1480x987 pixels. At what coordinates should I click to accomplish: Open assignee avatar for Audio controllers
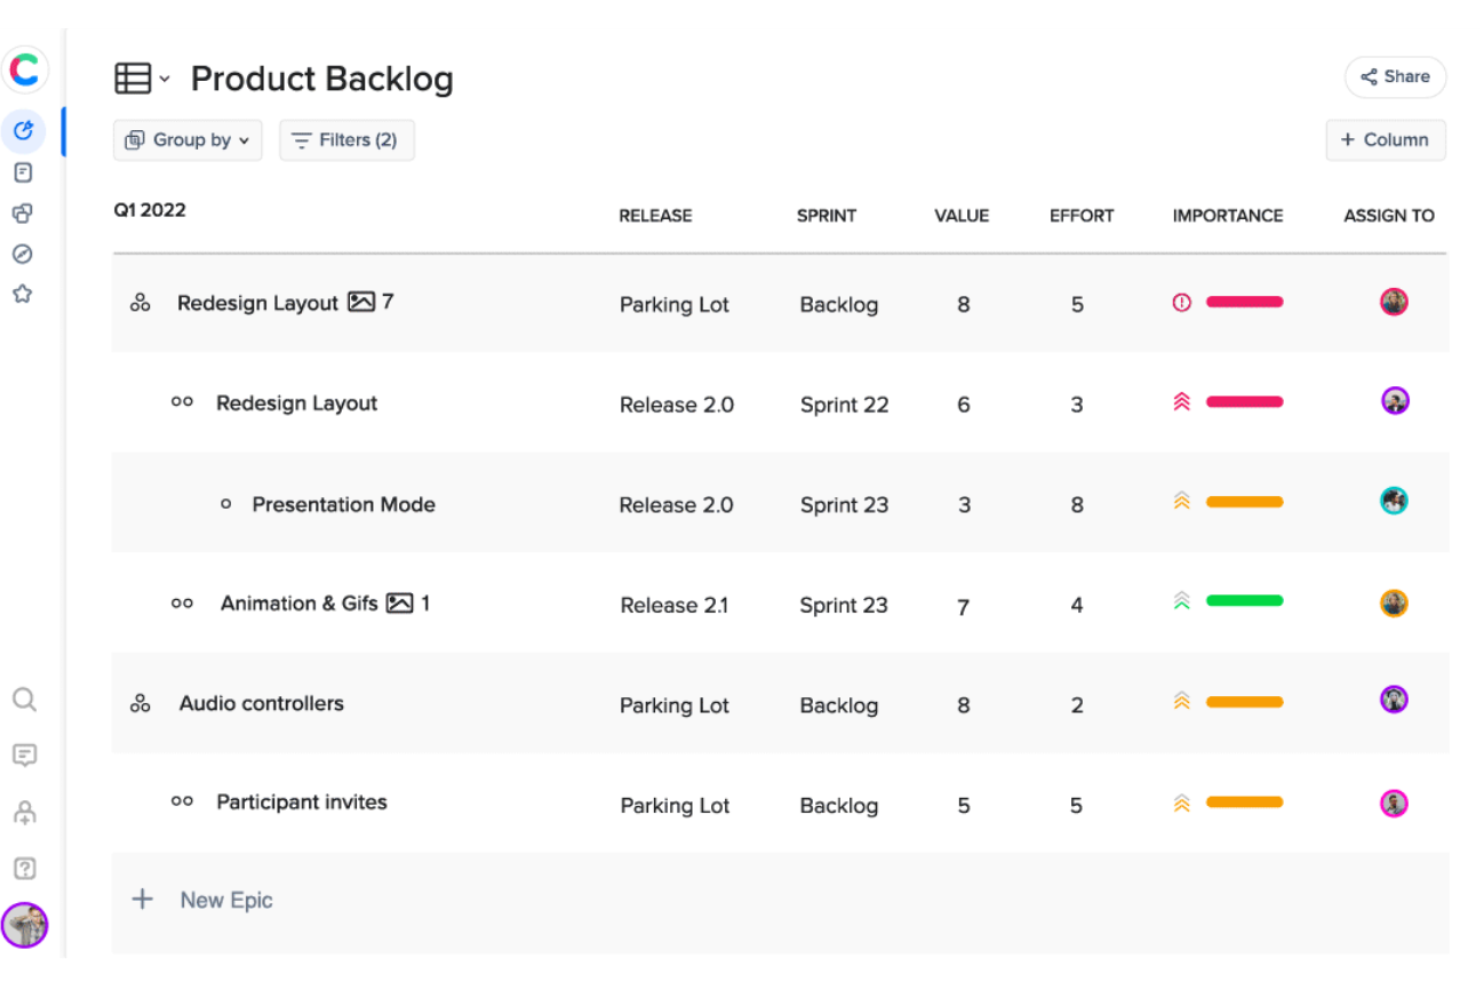(1394, 699)
